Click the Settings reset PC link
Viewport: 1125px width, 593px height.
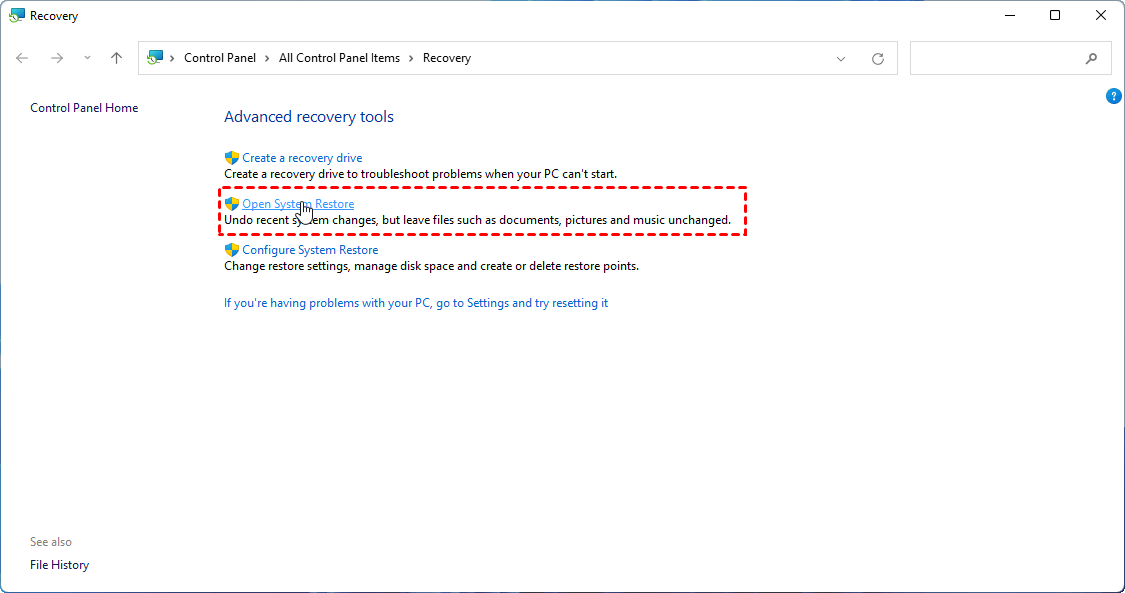pos(416,303)
